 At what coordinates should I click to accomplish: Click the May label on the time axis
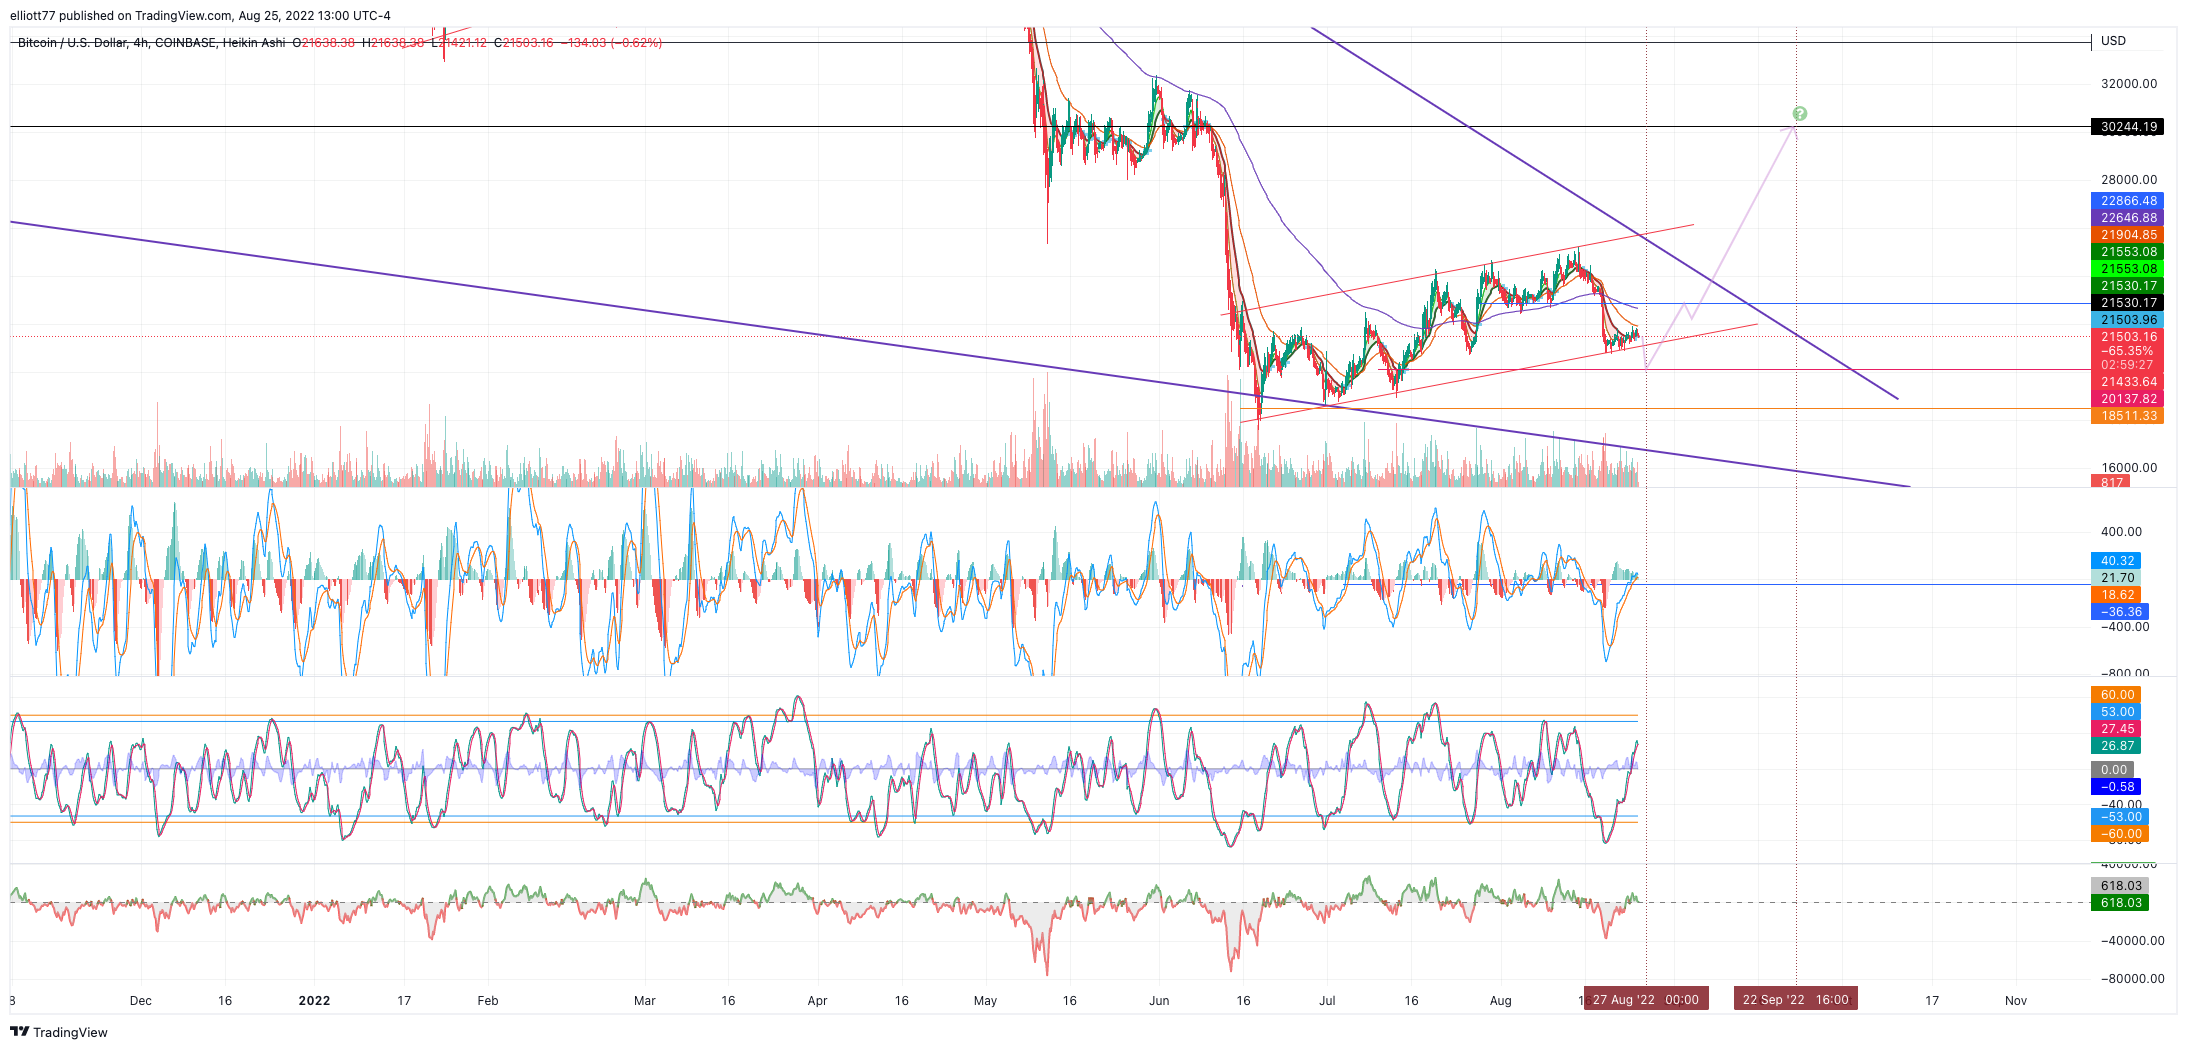[x=985, y=1000]
